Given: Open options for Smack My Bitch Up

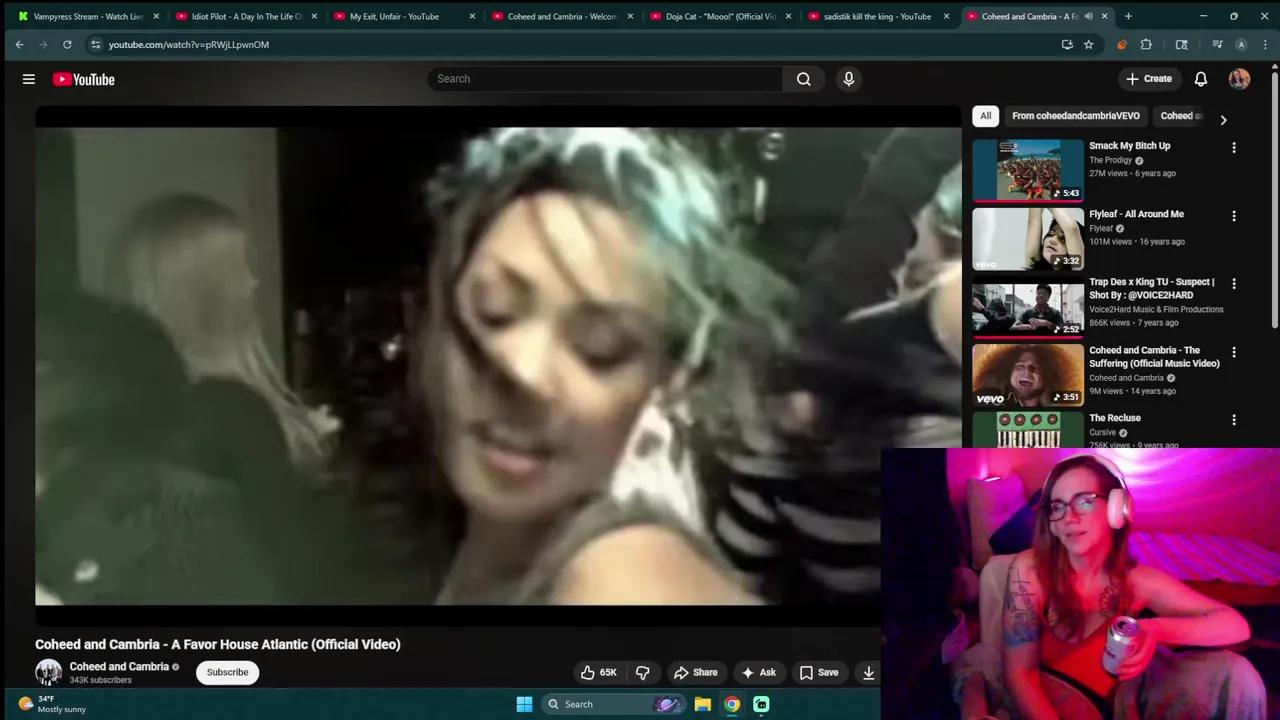Looking at the screenshot, I should [1234, 148].
